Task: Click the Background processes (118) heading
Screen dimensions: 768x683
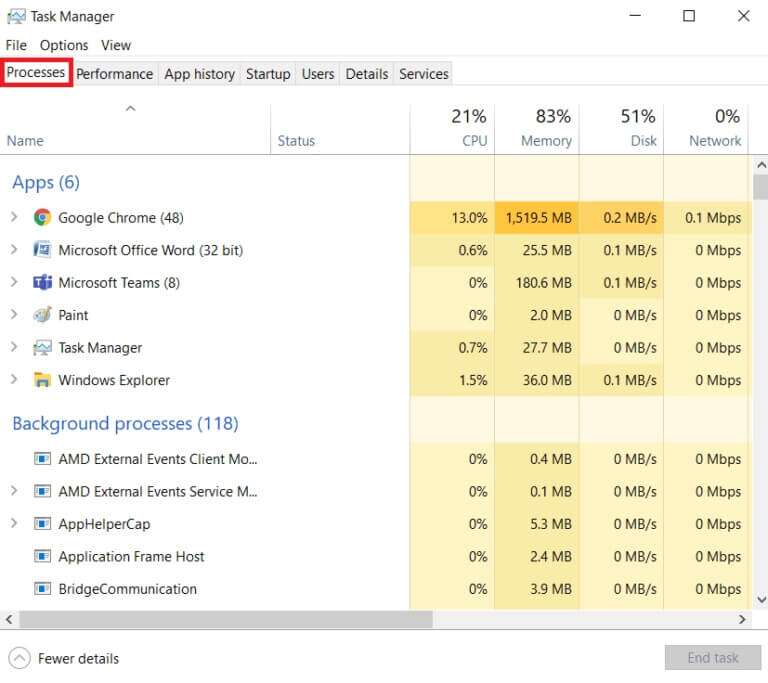Action: pos(125,424)
